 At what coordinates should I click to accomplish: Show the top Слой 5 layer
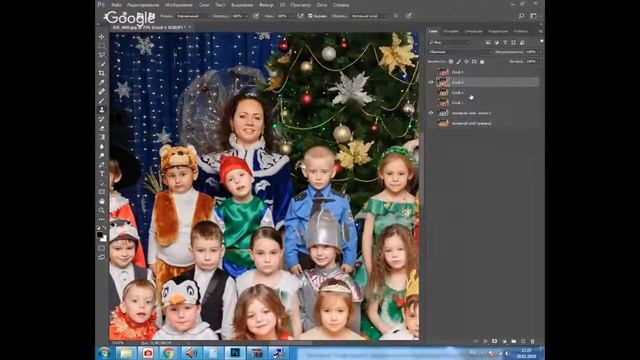pyautogui.click(x=431, y=72)
